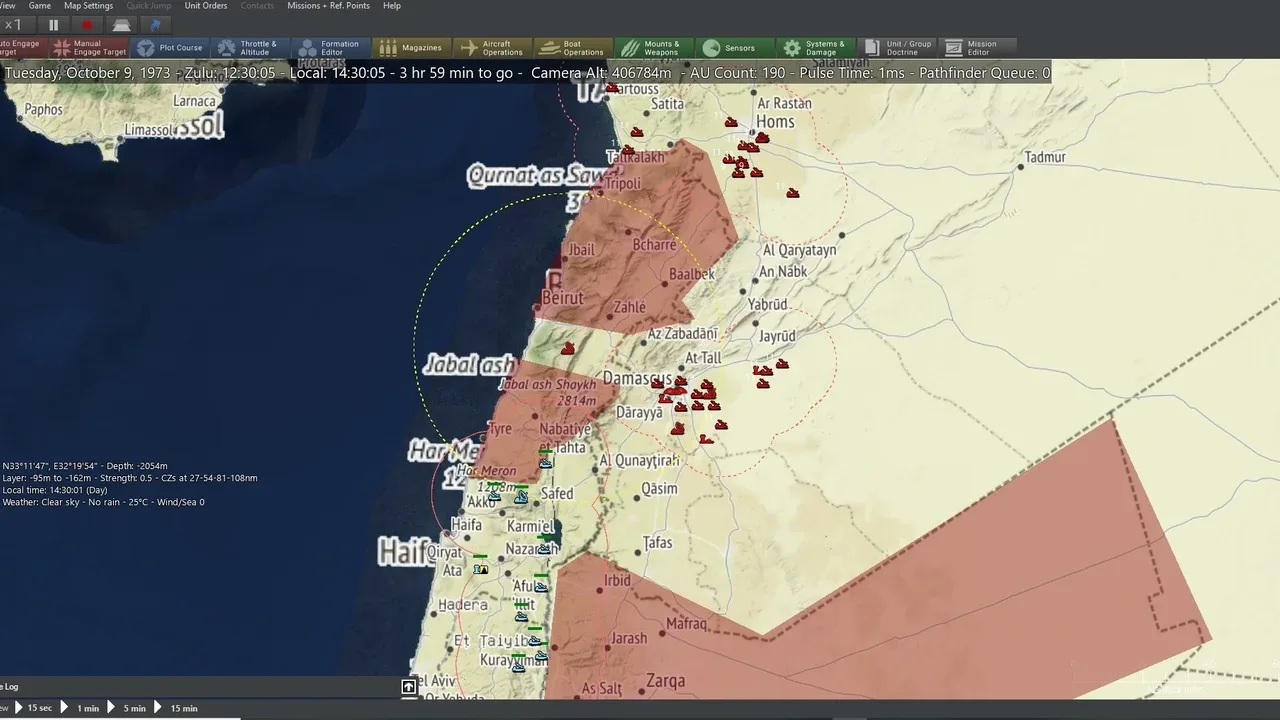Click the time compression x1 button
Screen dimensions: 1280x720
14,25
